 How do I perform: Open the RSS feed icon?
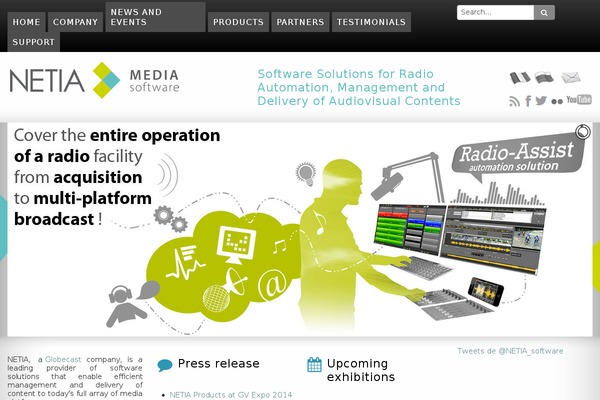click(514, 101)
